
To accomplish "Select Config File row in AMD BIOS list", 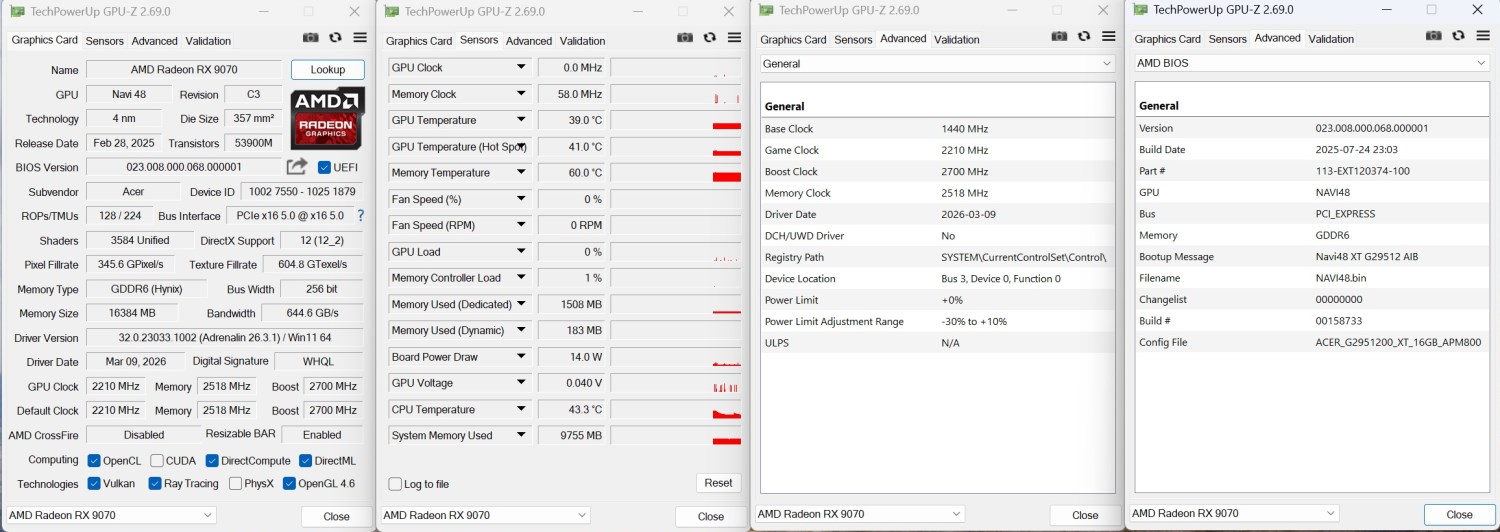I will pyautogui.click(x=1312, y=342).
